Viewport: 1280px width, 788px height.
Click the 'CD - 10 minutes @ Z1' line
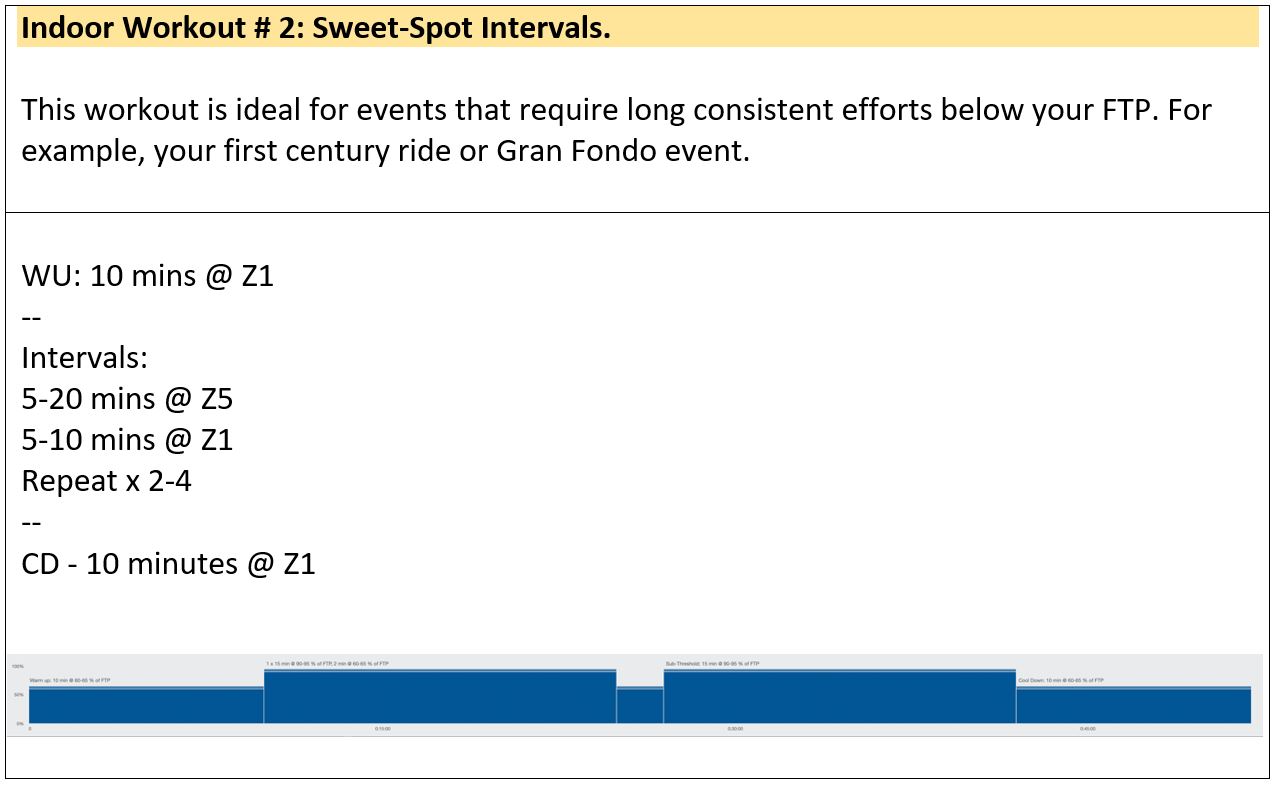169,564
